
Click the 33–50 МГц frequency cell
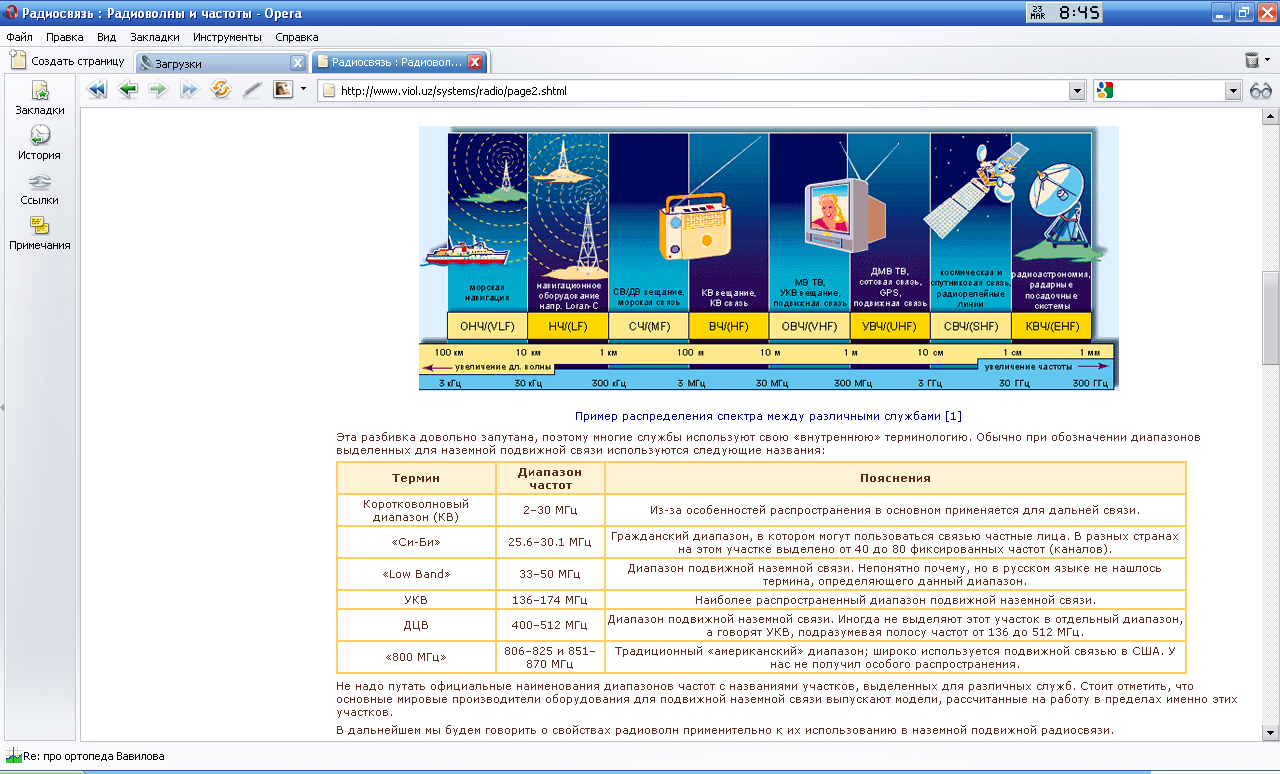550,574
